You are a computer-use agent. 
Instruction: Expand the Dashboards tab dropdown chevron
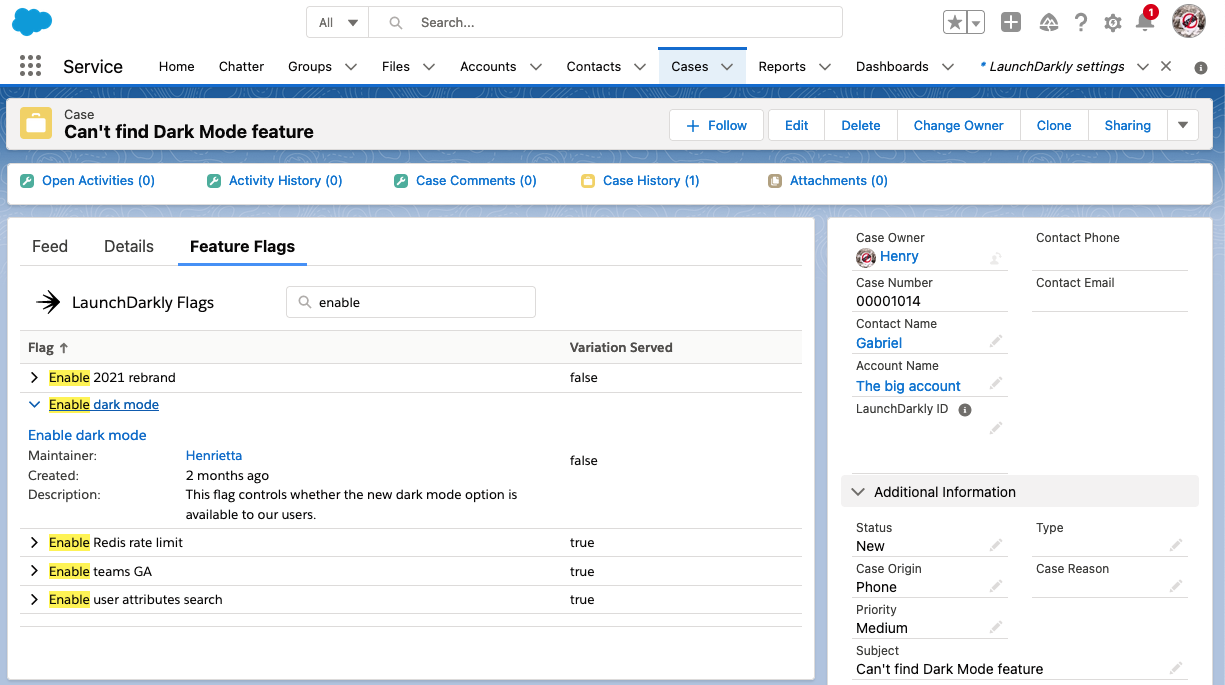point(947,67)
